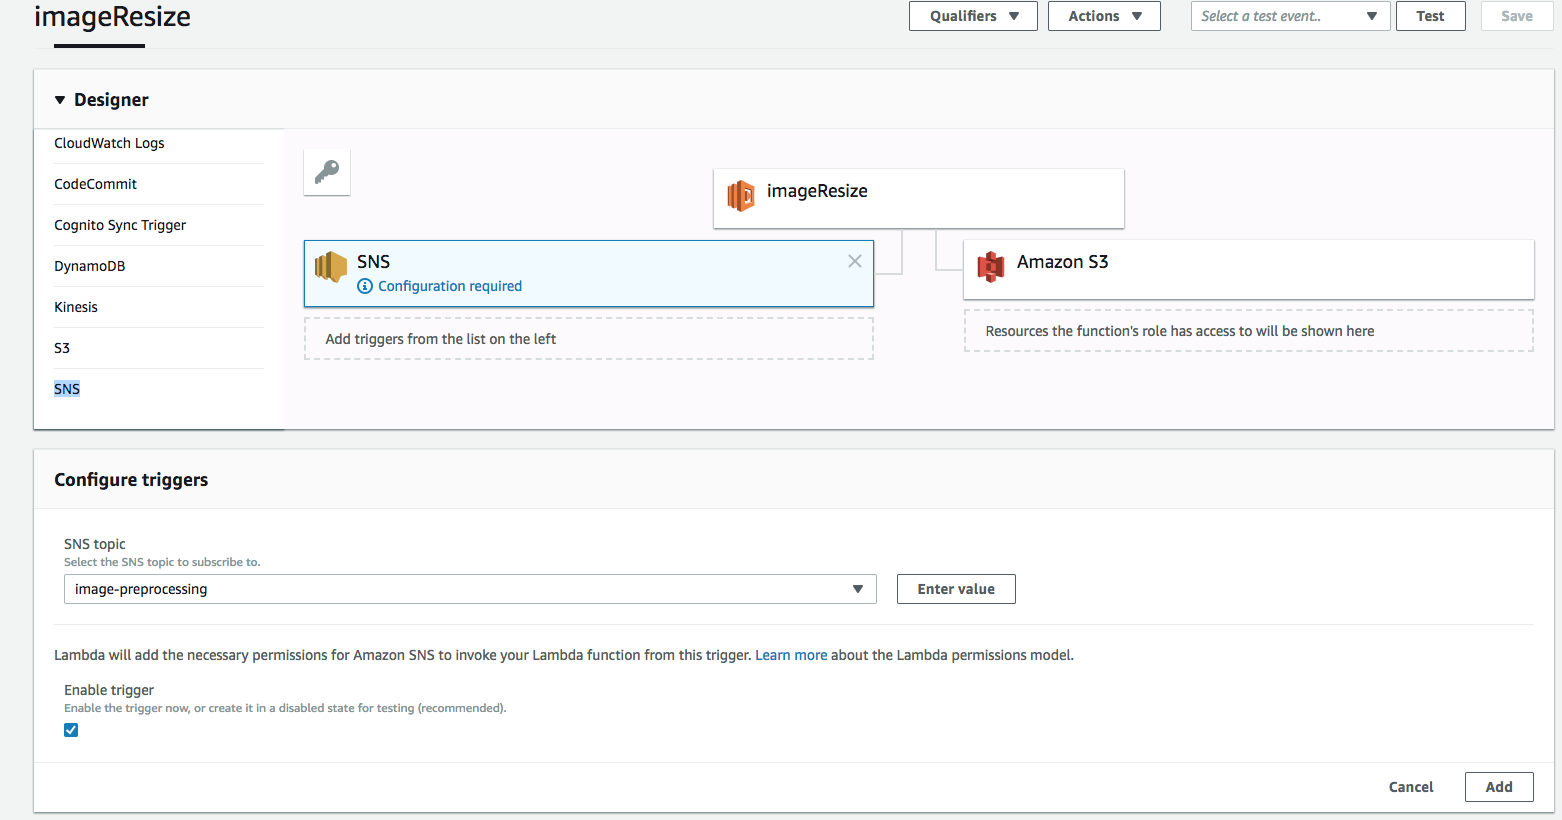Cancel the trigger configuration
This screenshot has width=1562, height=820.
pos(1411,787)
